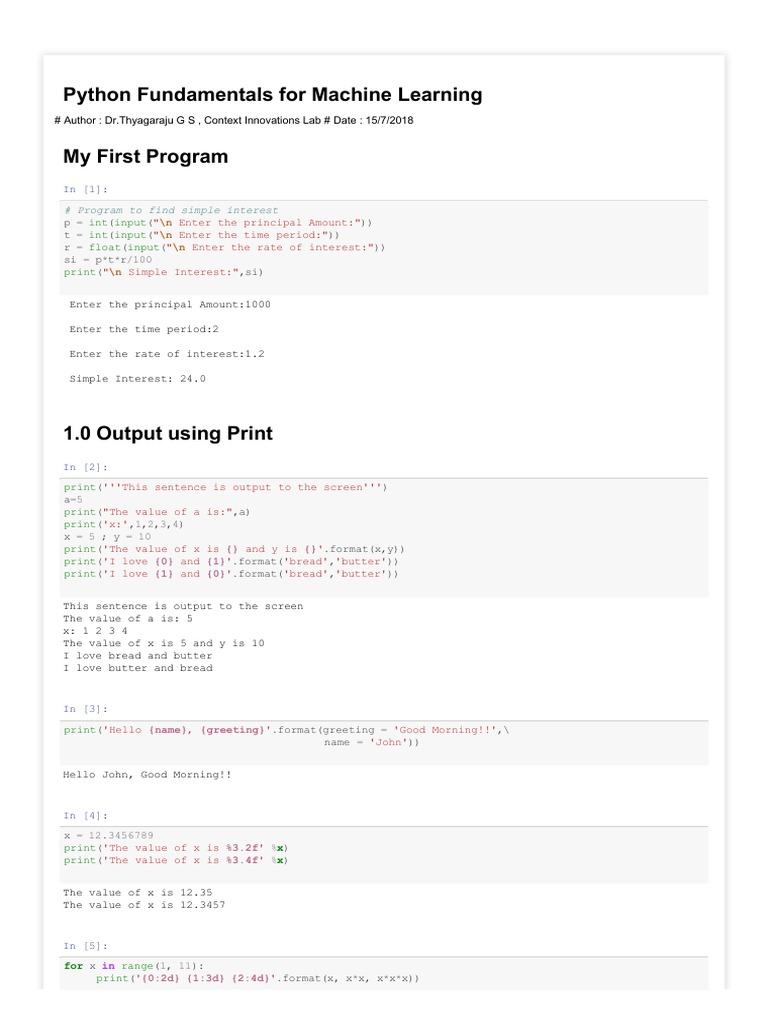Select the In [3] cell prompt
Screen dimensions: 768x1024
tap(85, 708)
